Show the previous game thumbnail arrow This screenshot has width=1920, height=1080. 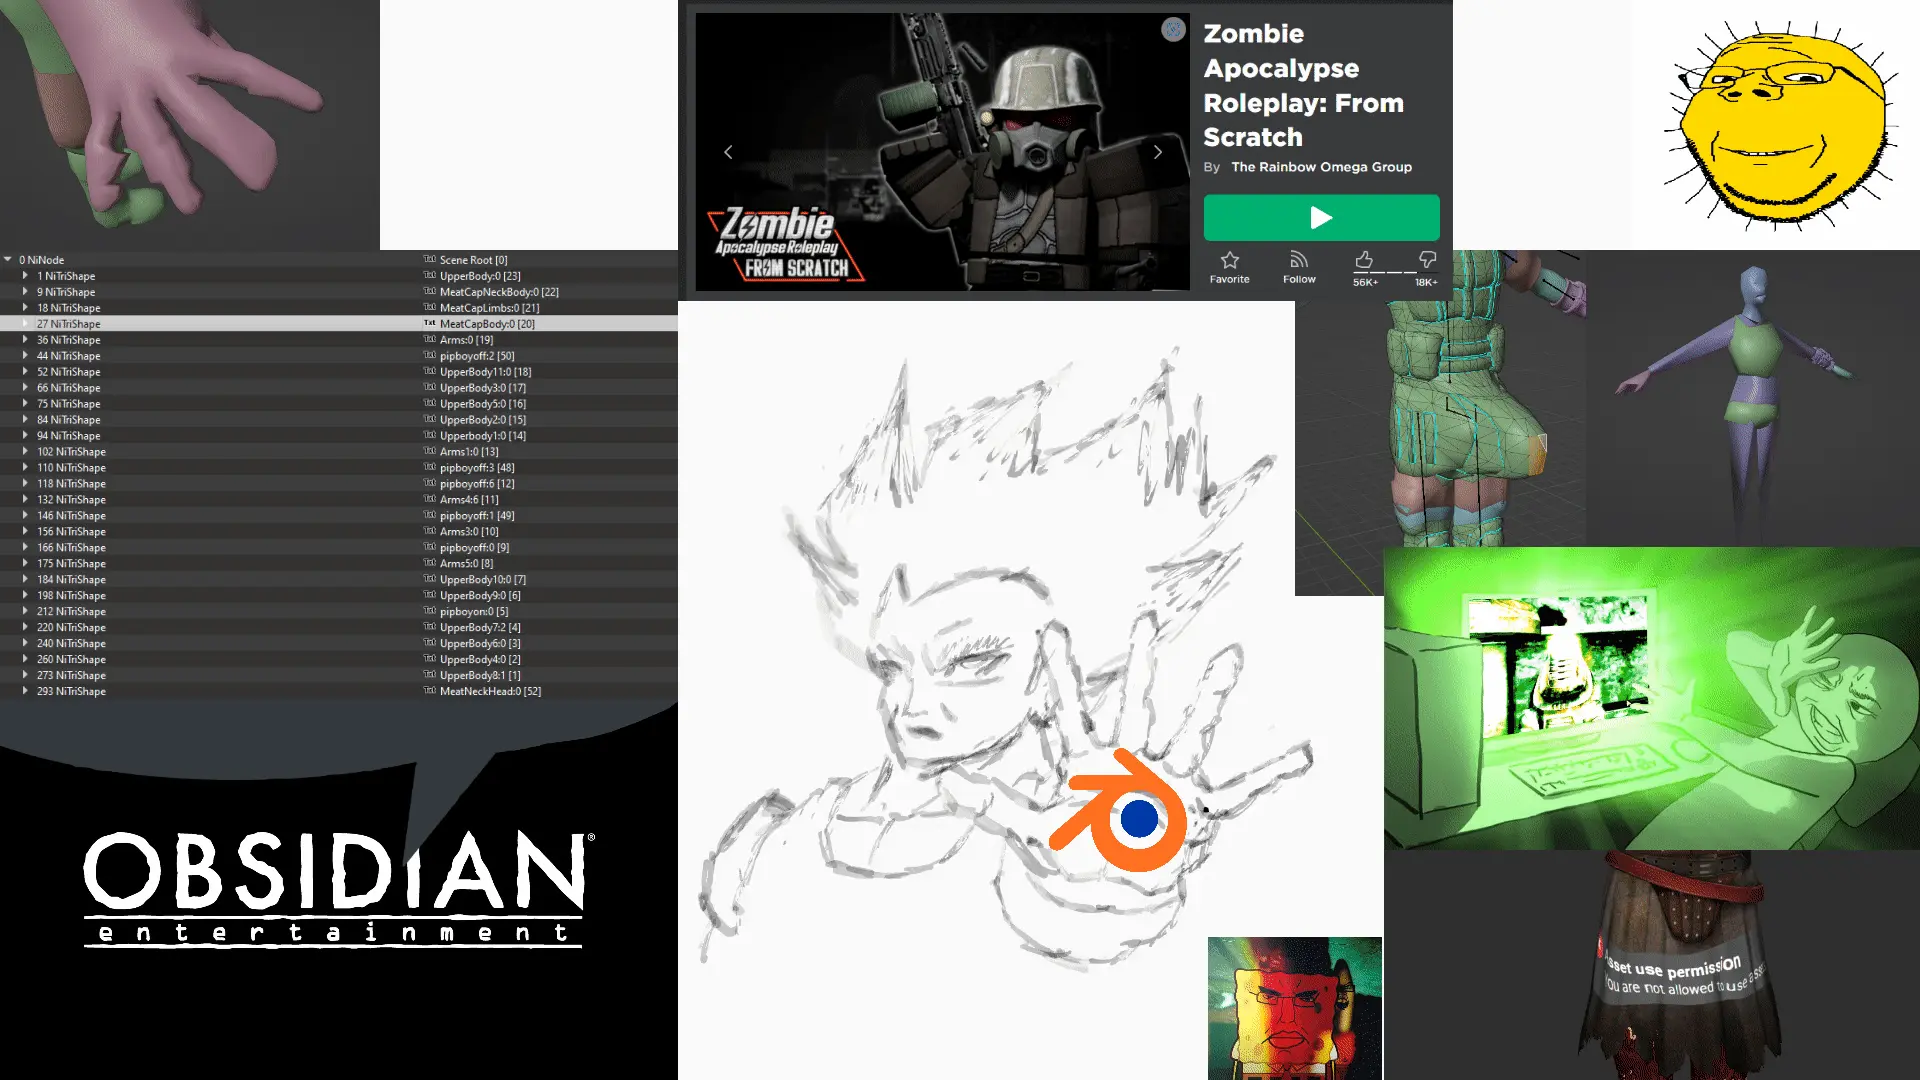click(x=728, y=152)
